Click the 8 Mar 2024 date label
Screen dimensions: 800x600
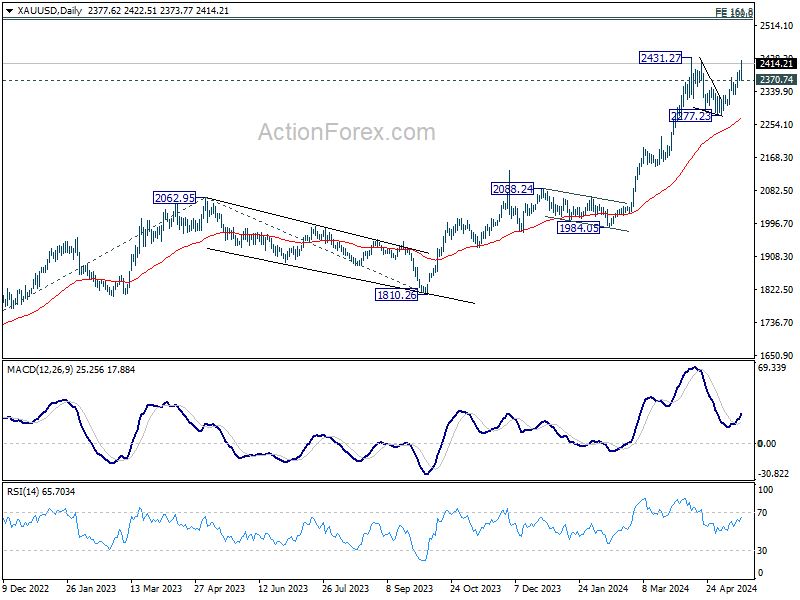(x=665, y=588)
